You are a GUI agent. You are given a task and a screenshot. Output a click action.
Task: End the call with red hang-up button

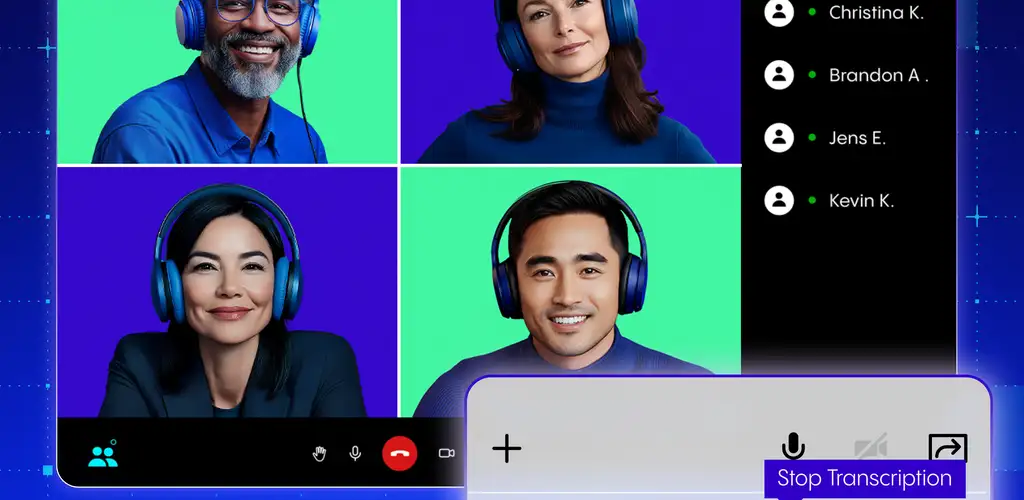tap(399, 454)
